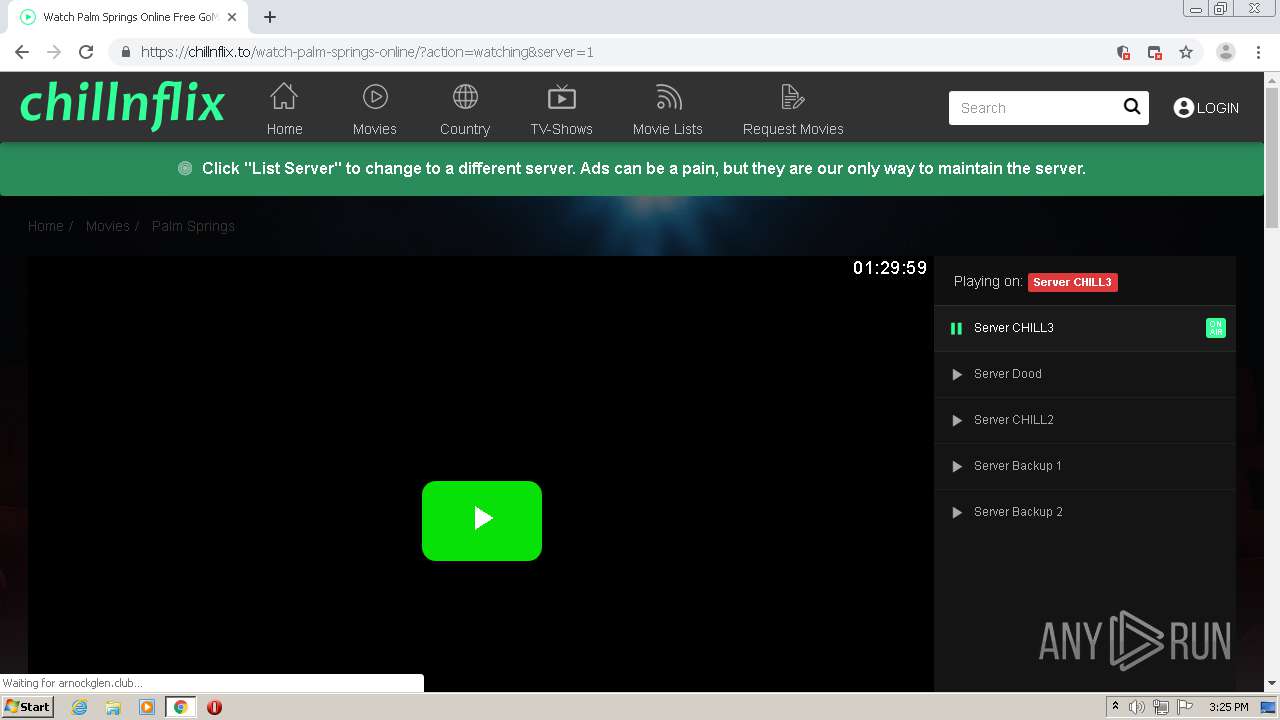The height and width of the screenshot is (720, 1280).
Task: Click the blocked-popup icon in address bar
Action: click(x=1155, y=52)
